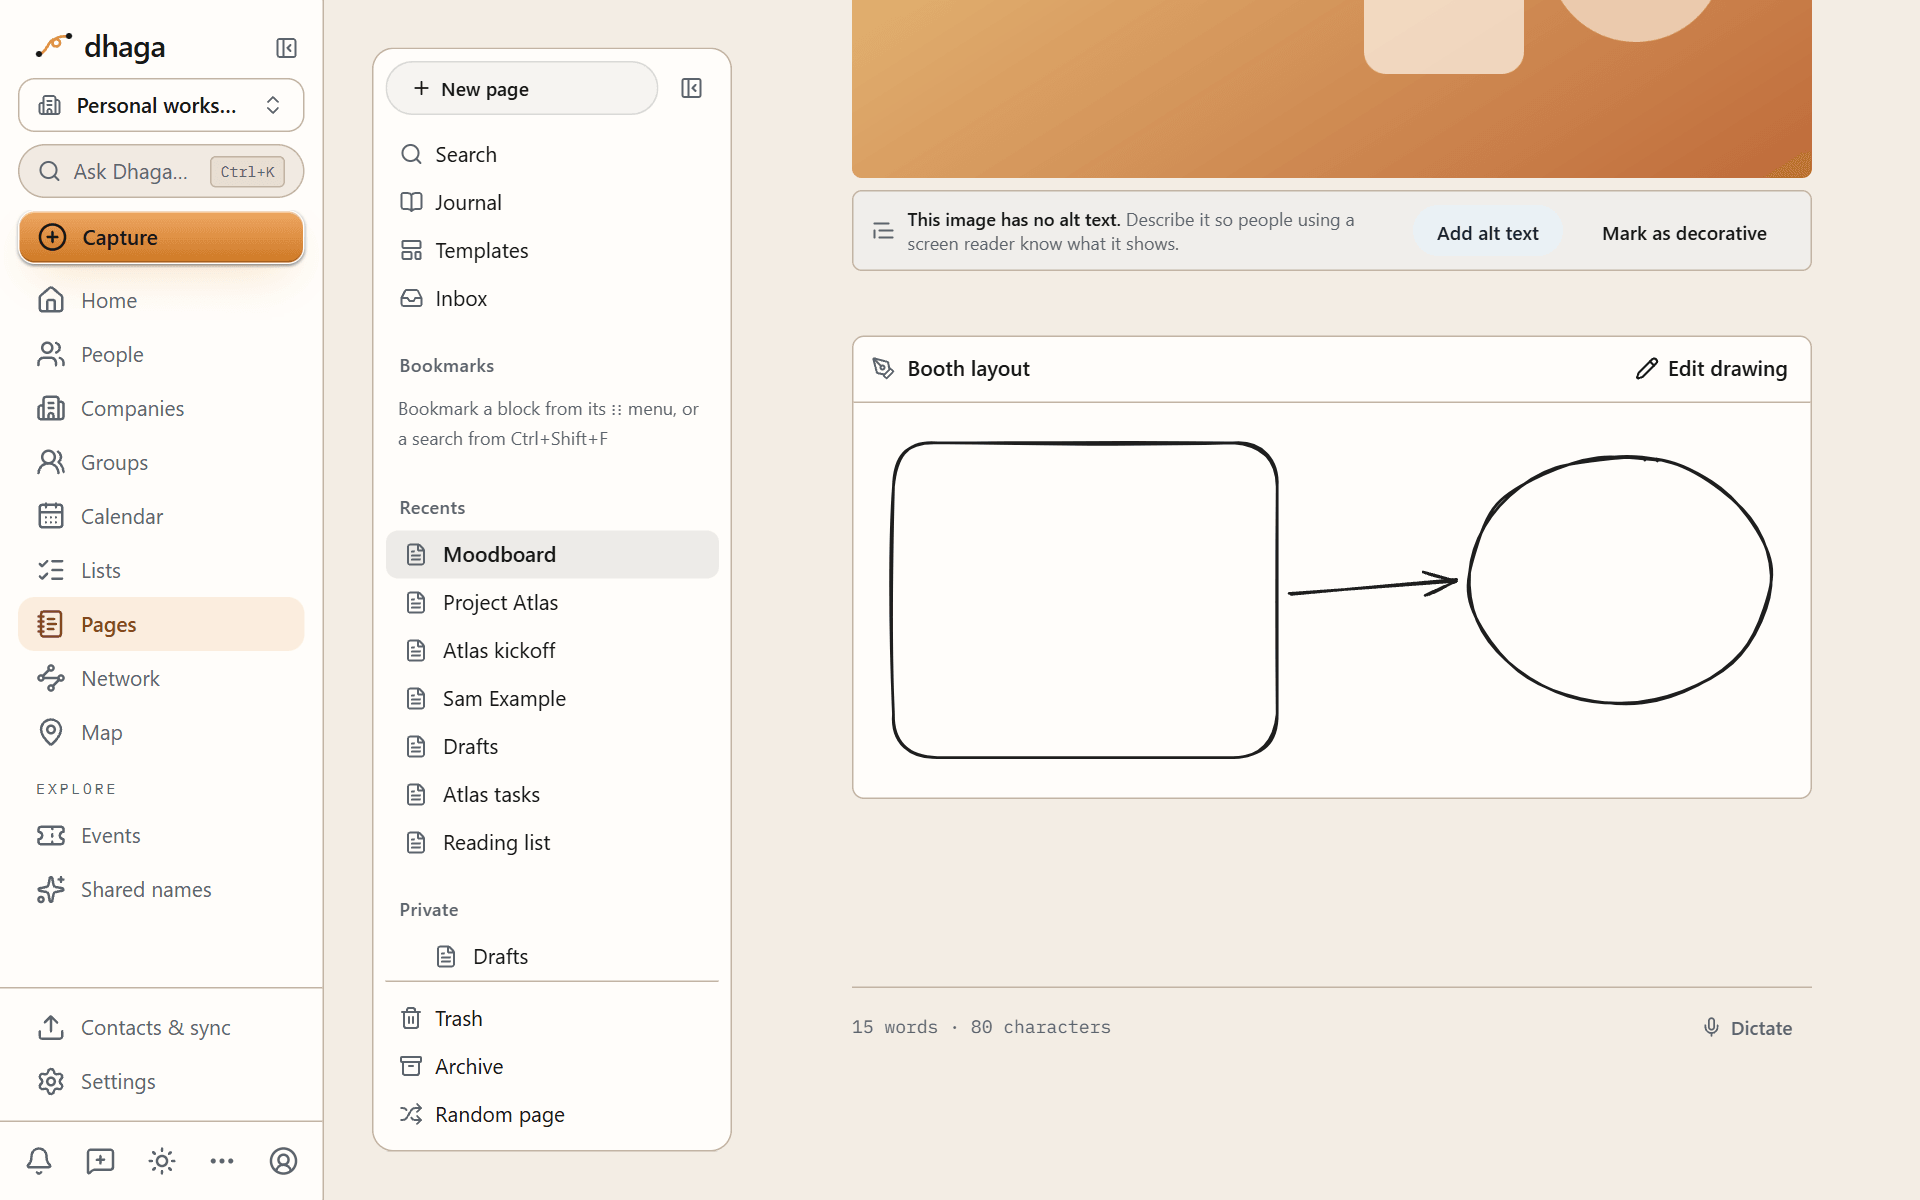Collapse the main sidebar using the panel icon
Screen dimensions: 1920x1200
pyautogui.click(x=286, y=48)
